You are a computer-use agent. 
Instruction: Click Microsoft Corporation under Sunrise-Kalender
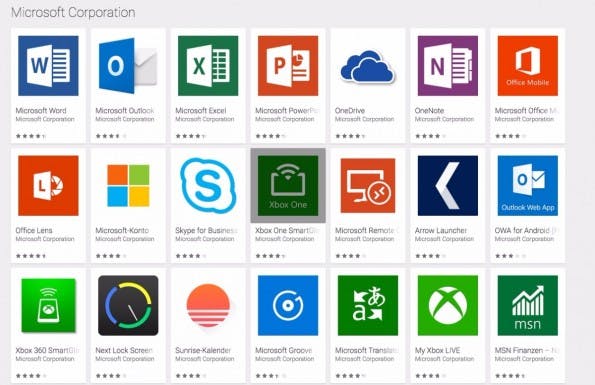(x=205, y=359)
